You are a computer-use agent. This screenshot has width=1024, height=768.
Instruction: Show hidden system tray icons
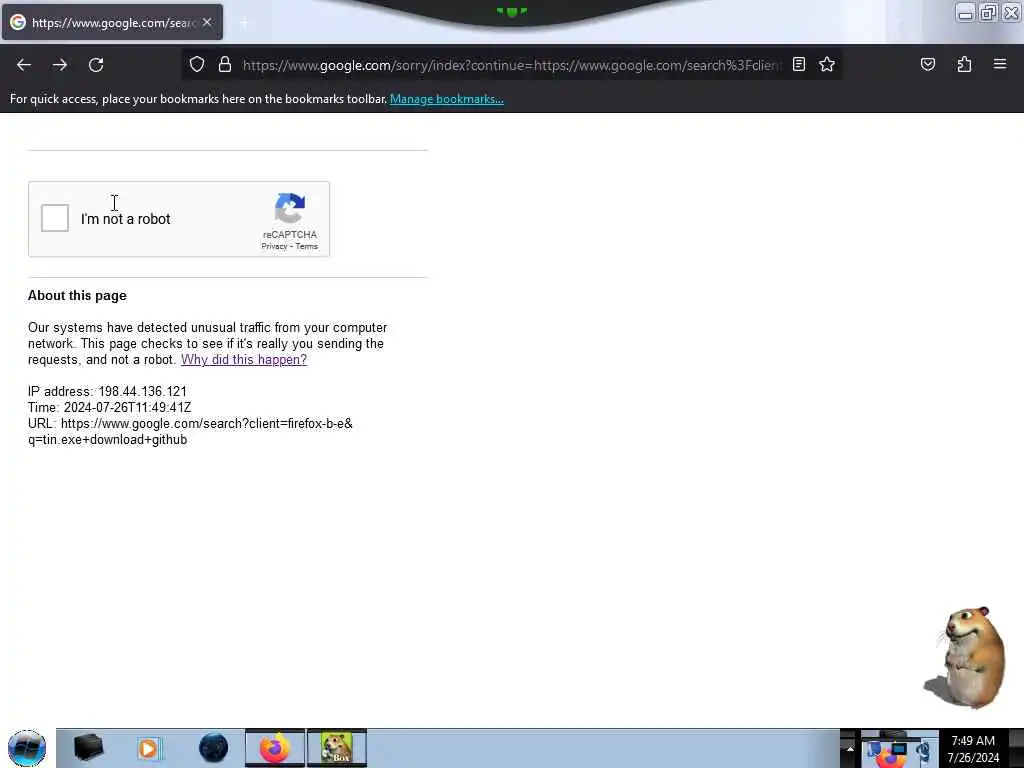(850, 748)
